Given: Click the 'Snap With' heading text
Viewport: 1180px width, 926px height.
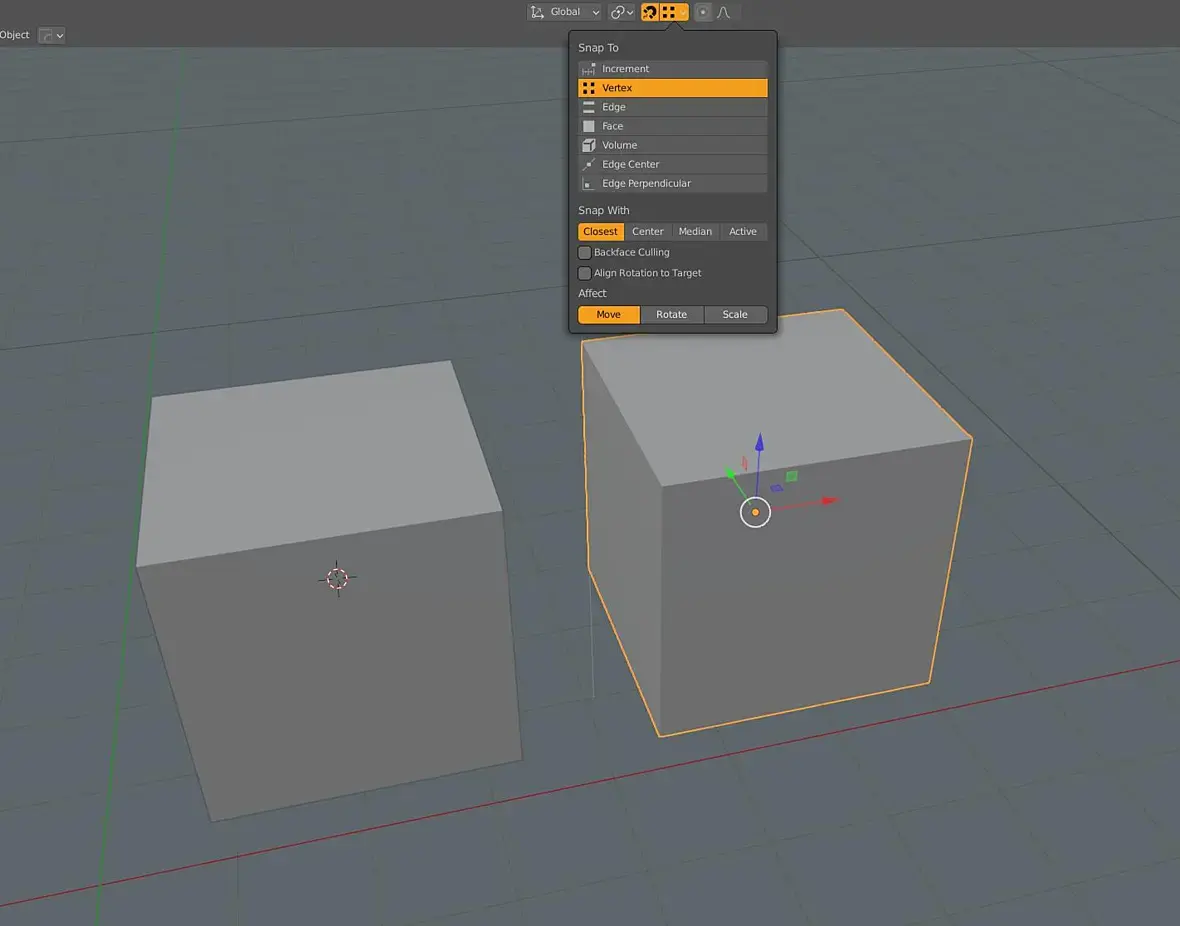Looking at the screenshot, I should 604,210.
